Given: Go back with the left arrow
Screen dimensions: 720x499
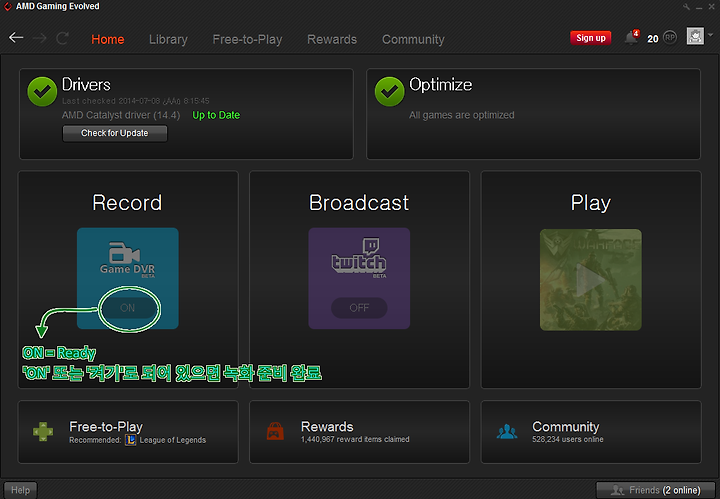Looking at the screenshot, I should (16, 38).
